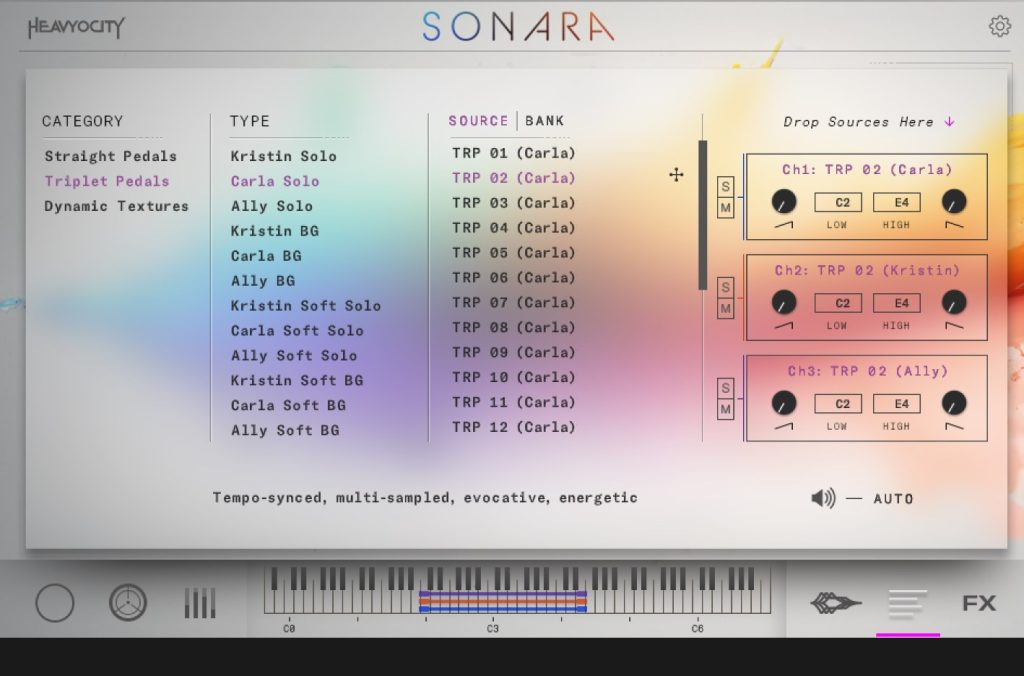Open the settings gear icon
Screen dimensions: 1024x676
pos(999,27)
